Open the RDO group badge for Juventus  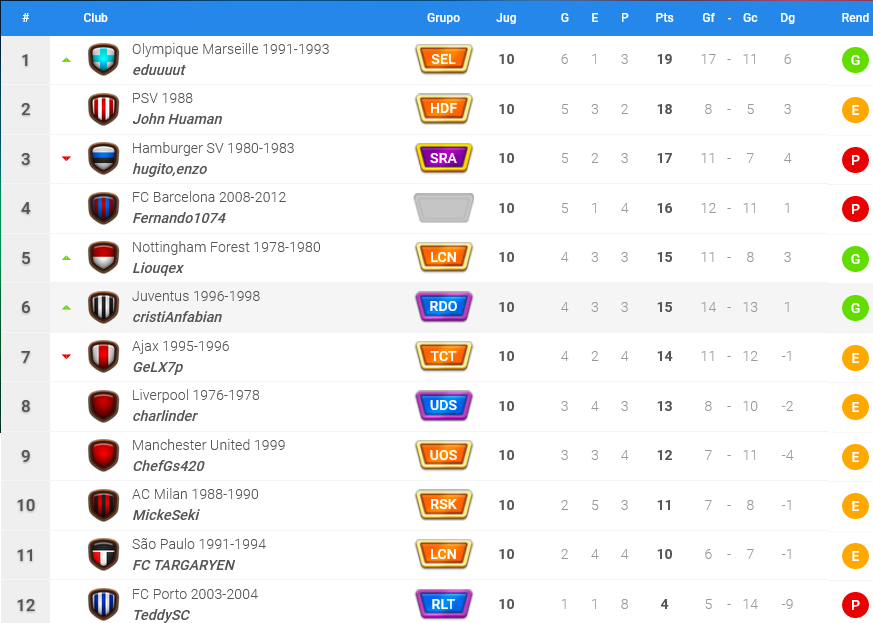[x=444, y=307]
